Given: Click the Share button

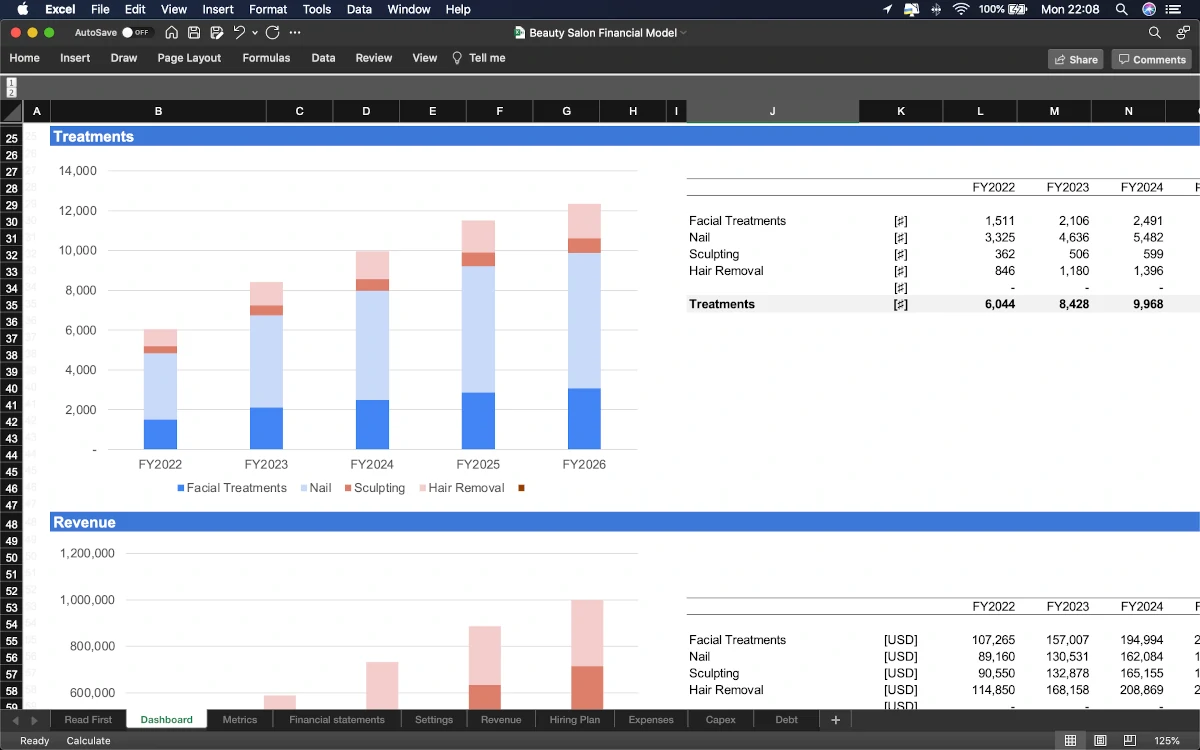Looking at the screenshot, I should [1075, 59].
